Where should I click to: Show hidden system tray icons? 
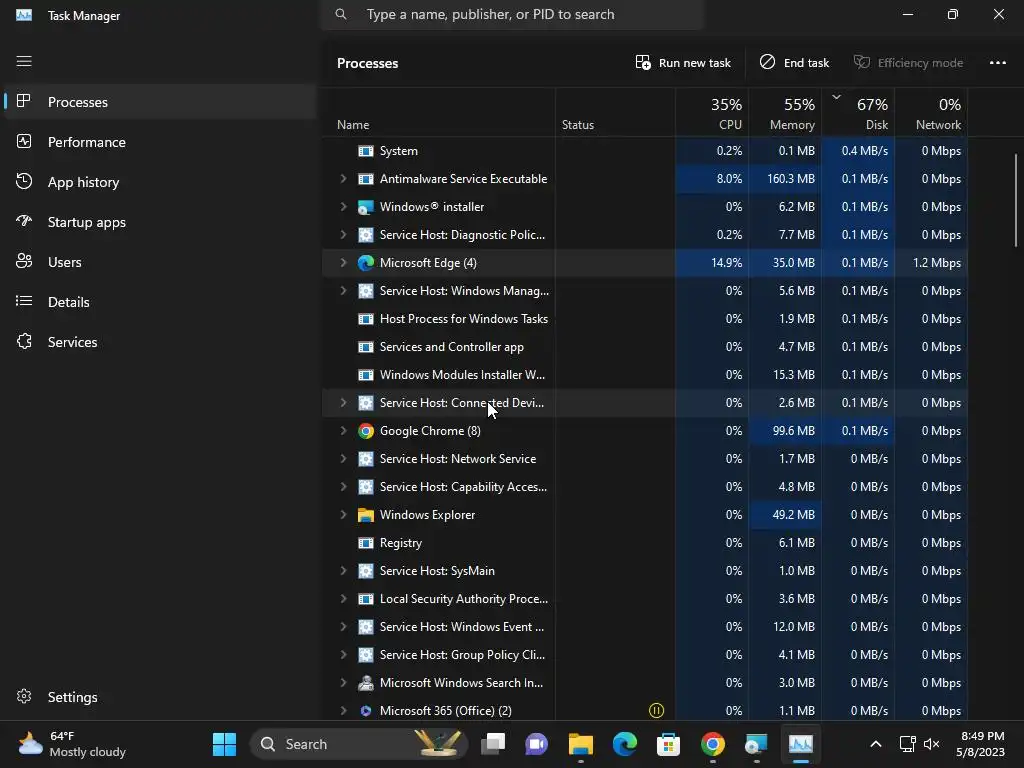[876, 744]
